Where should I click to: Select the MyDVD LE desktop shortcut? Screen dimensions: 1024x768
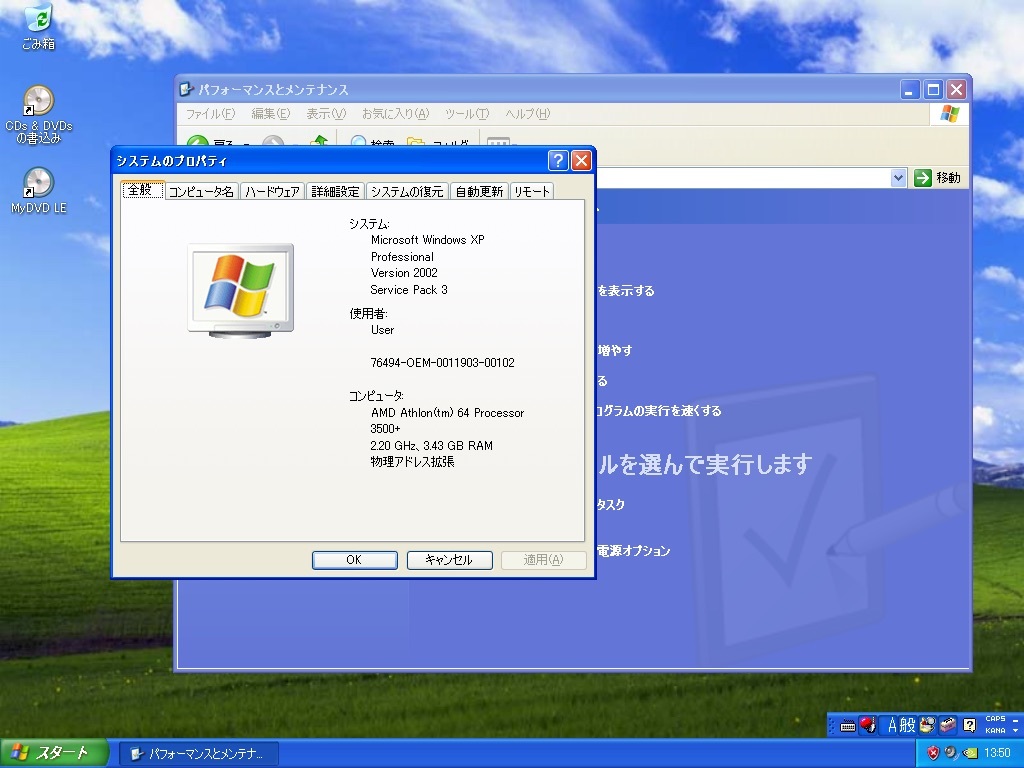[39, 191]
